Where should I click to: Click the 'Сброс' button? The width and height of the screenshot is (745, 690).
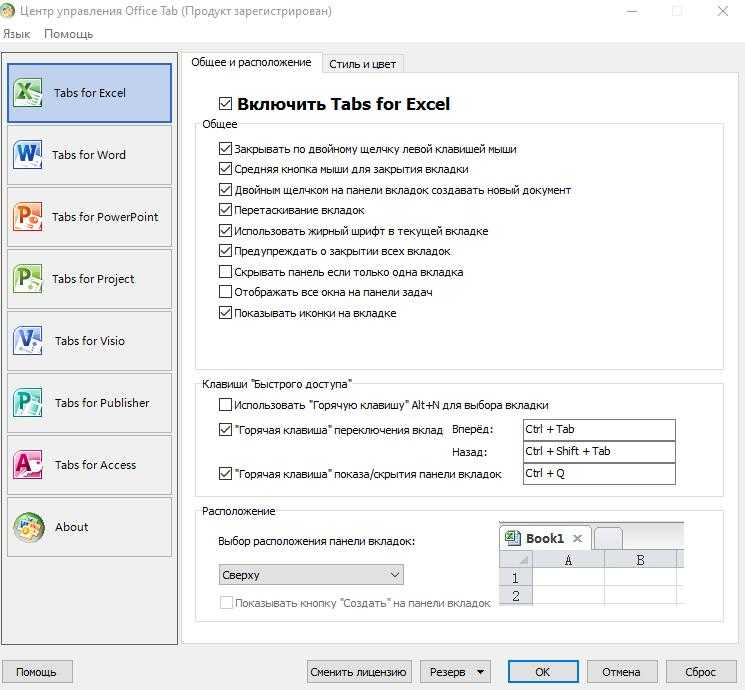click(x=701, y=672)
